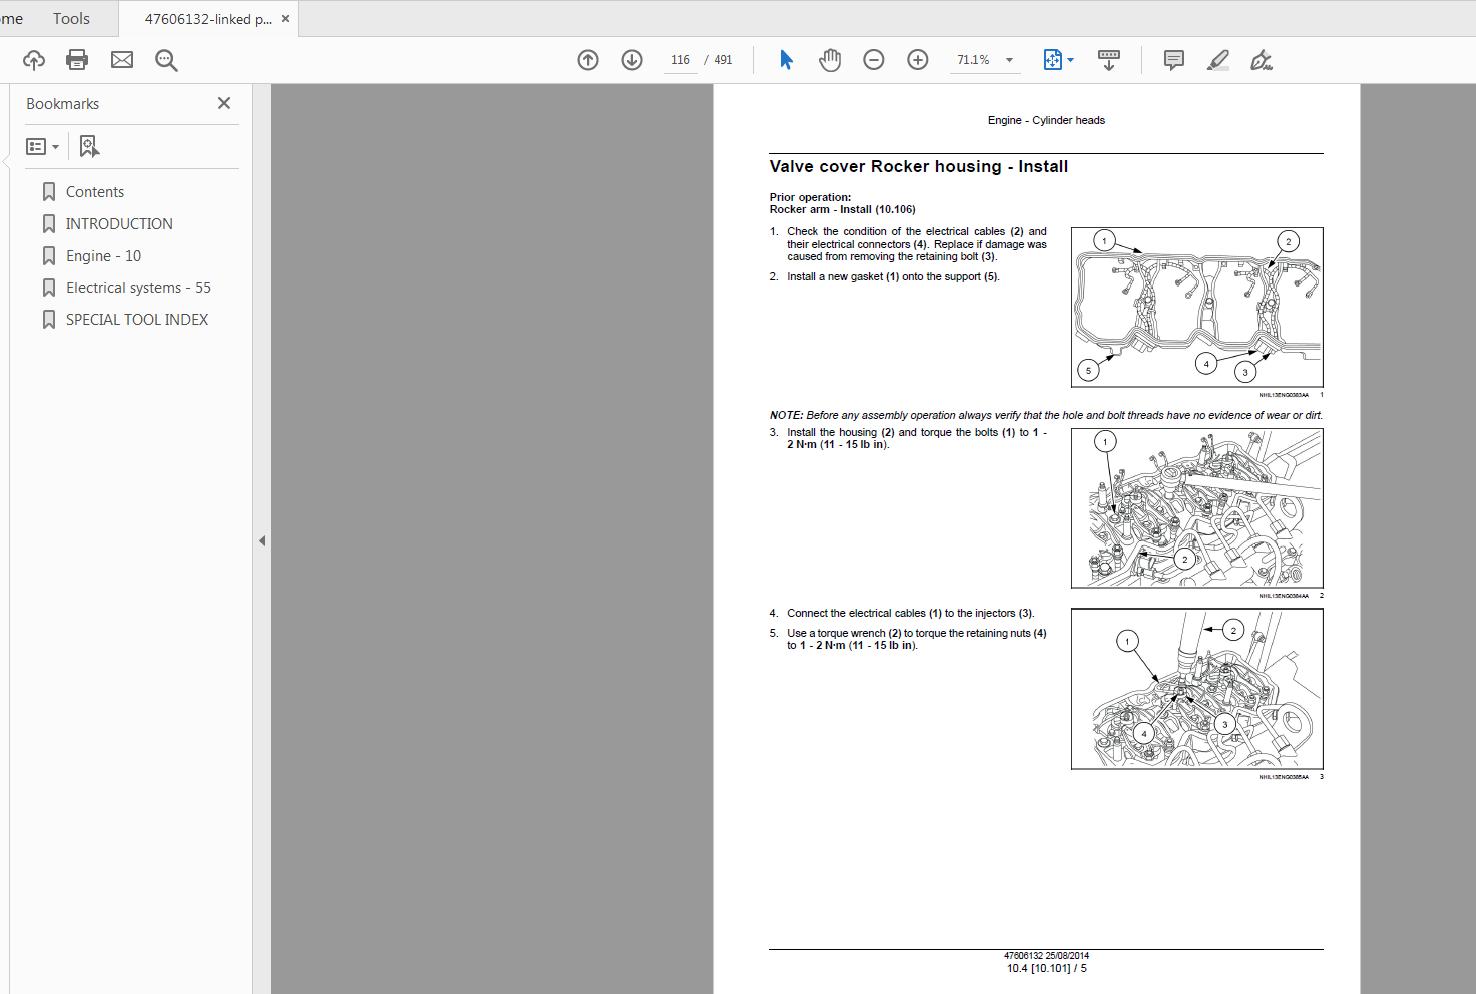Click the upload to cloud icon

pyautogui.click(x=34, y=60)
